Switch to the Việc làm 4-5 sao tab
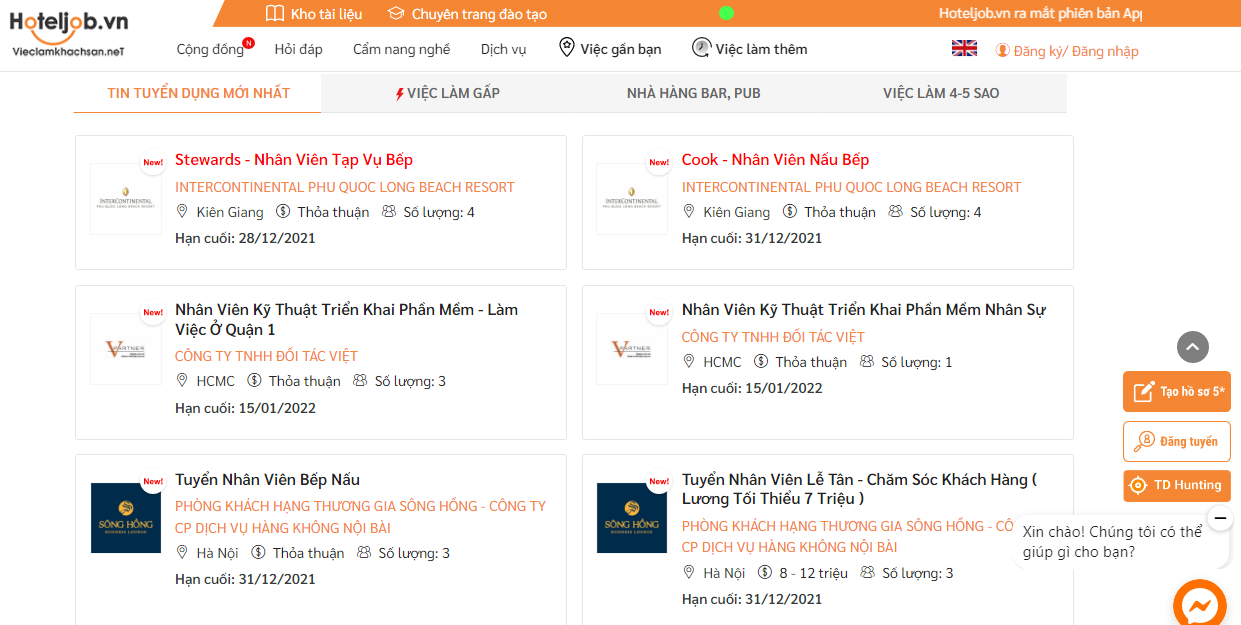 941,93
